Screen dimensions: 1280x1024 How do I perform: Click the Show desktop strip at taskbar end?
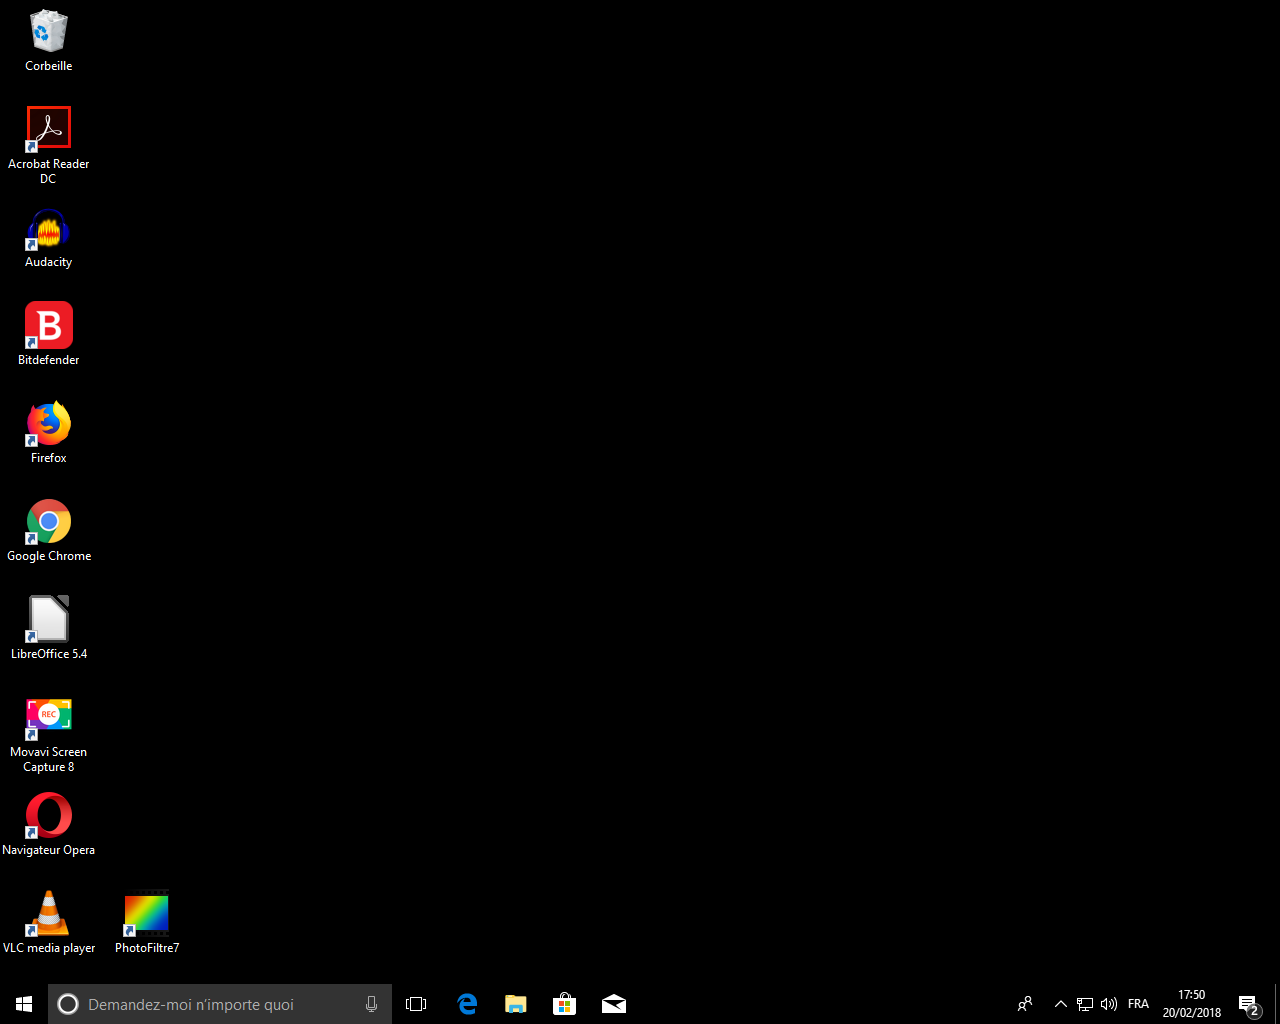coord(1277,1004)
